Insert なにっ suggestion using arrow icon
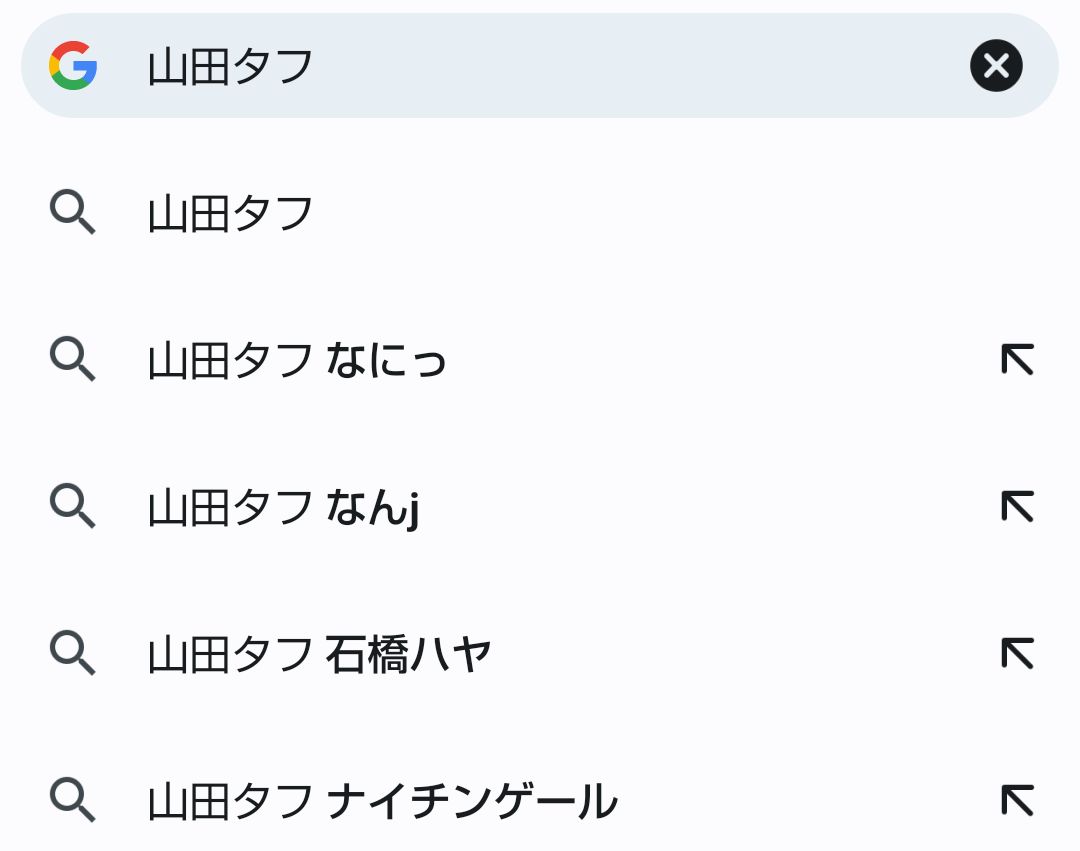The image size is (1080, 851). pos(1017,359)
